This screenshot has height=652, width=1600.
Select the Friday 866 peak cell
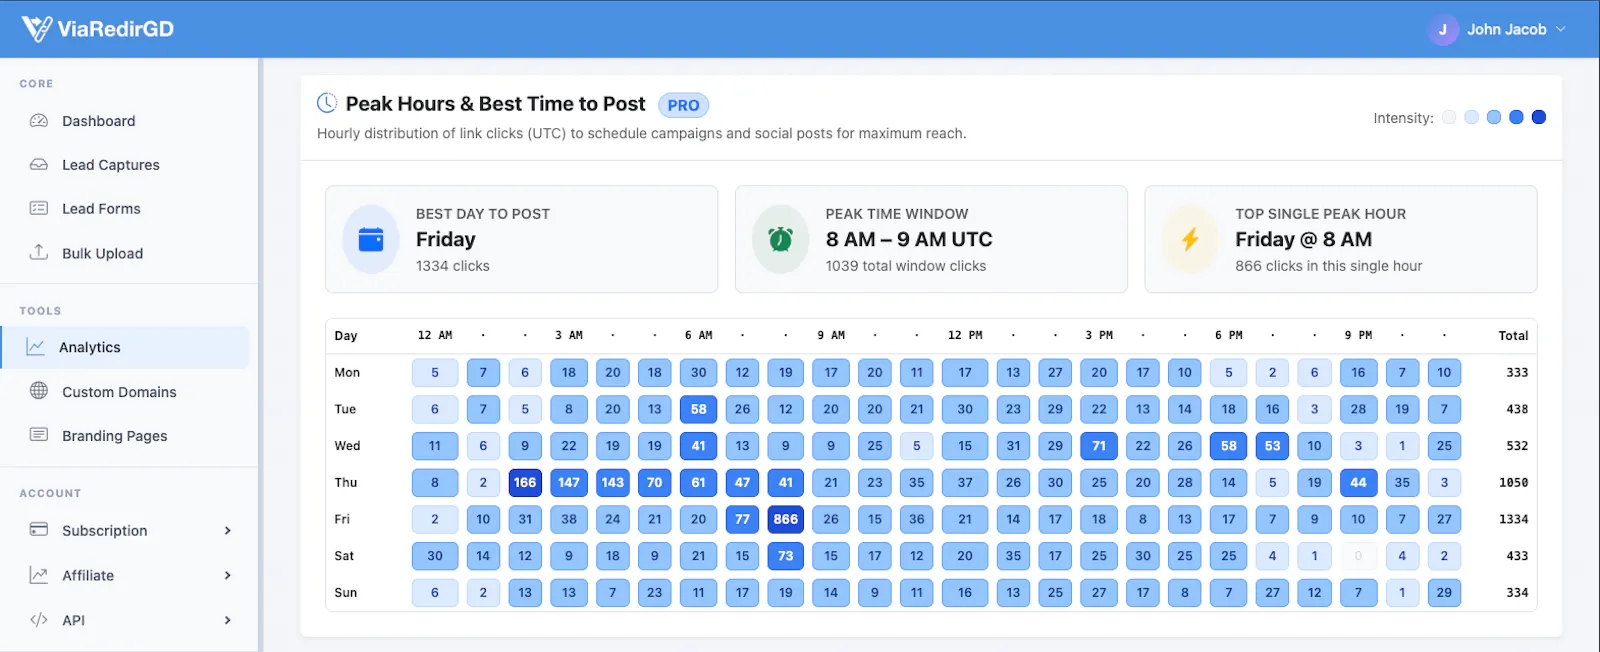pyautogui.click(x=786, y=519)
